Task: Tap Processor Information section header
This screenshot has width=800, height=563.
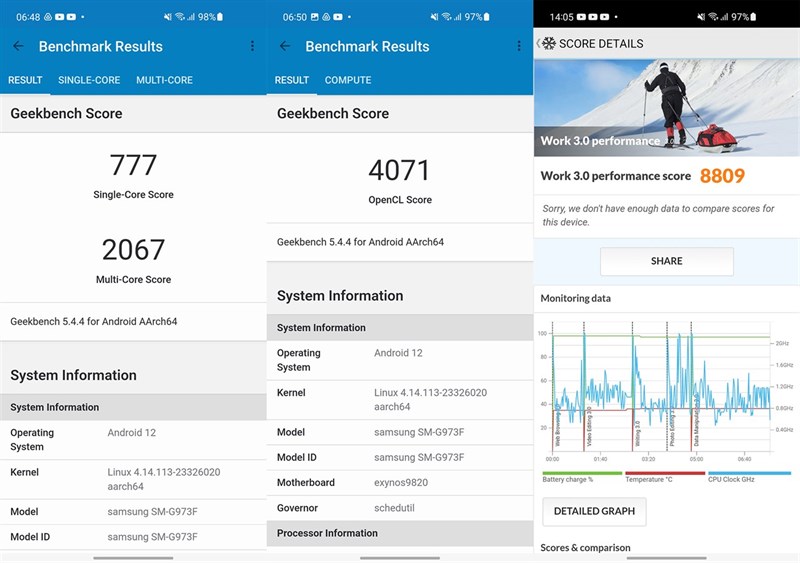Action: (x=400, y=533)
